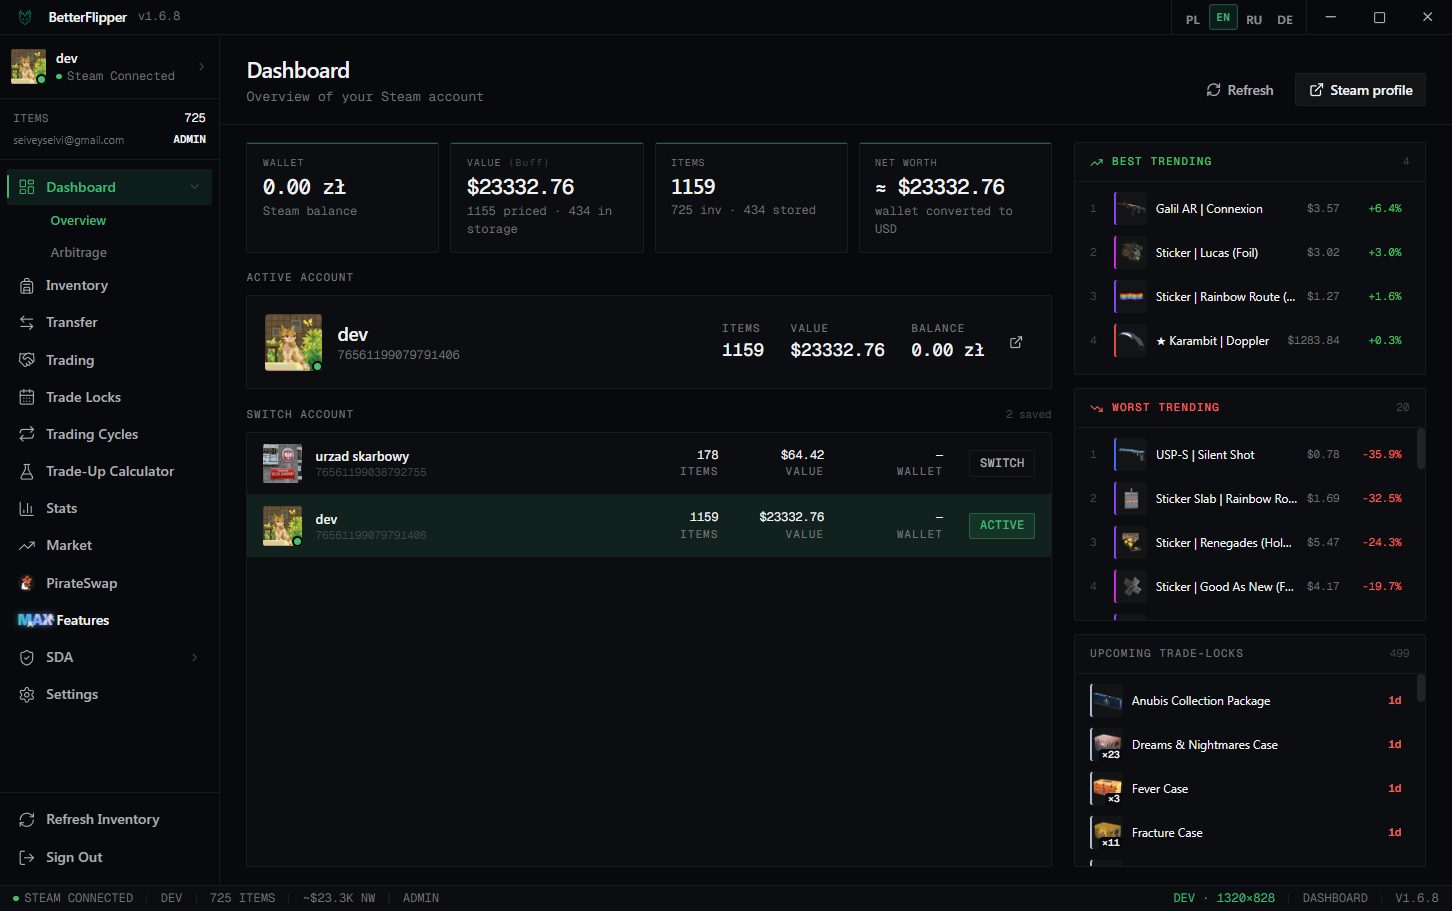Click the seiveyseivi@gmail.com email text
The width and height of the screenshot is (1452, 911).
coord(69,141)
